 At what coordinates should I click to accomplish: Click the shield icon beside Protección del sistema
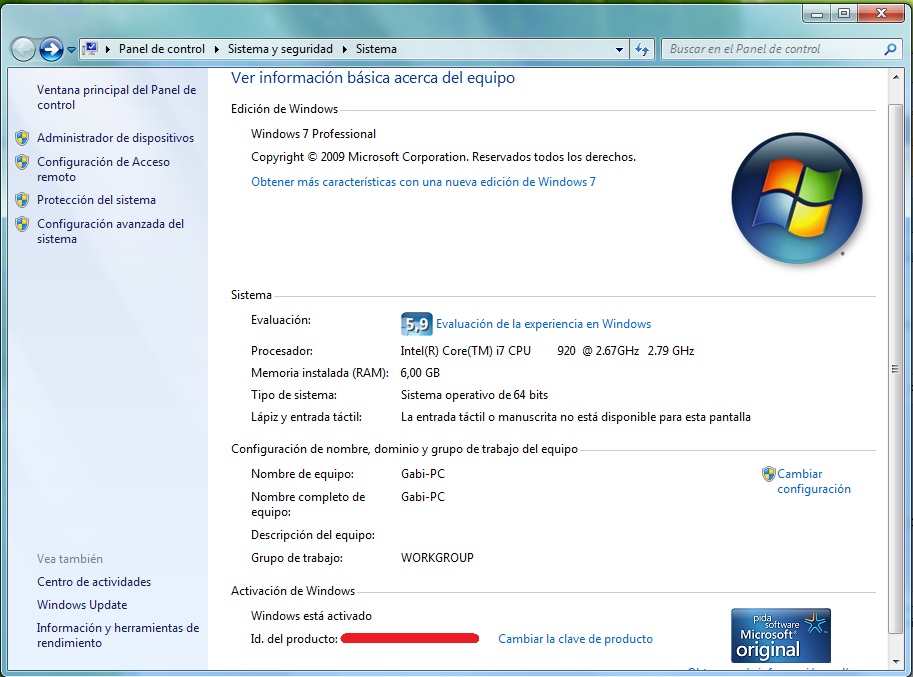22,200
